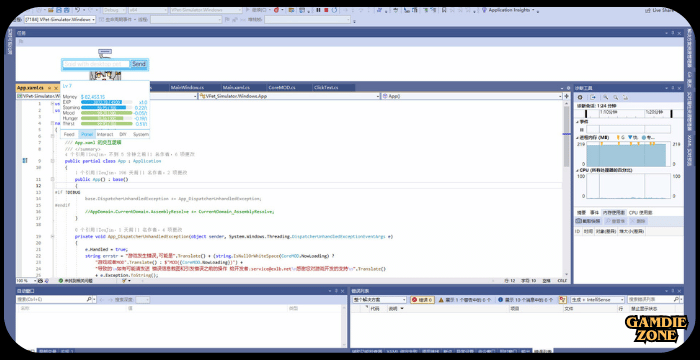Click the CRLF line ending indicator
Screen dimensions: 700x360
click(562, 280)
